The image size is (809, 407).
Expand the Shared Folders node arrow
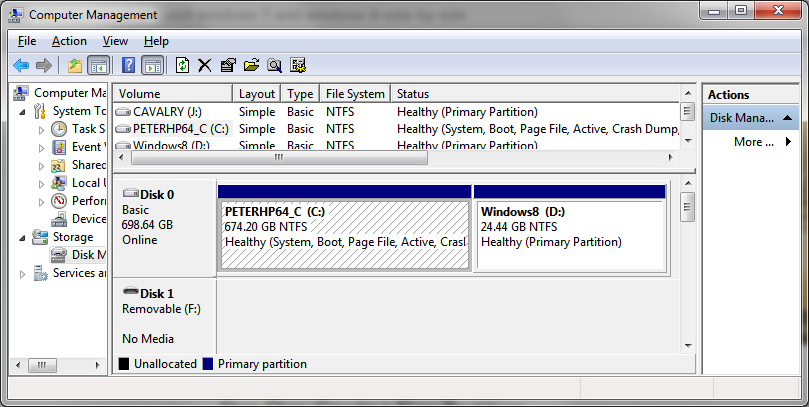click(41, 166)
